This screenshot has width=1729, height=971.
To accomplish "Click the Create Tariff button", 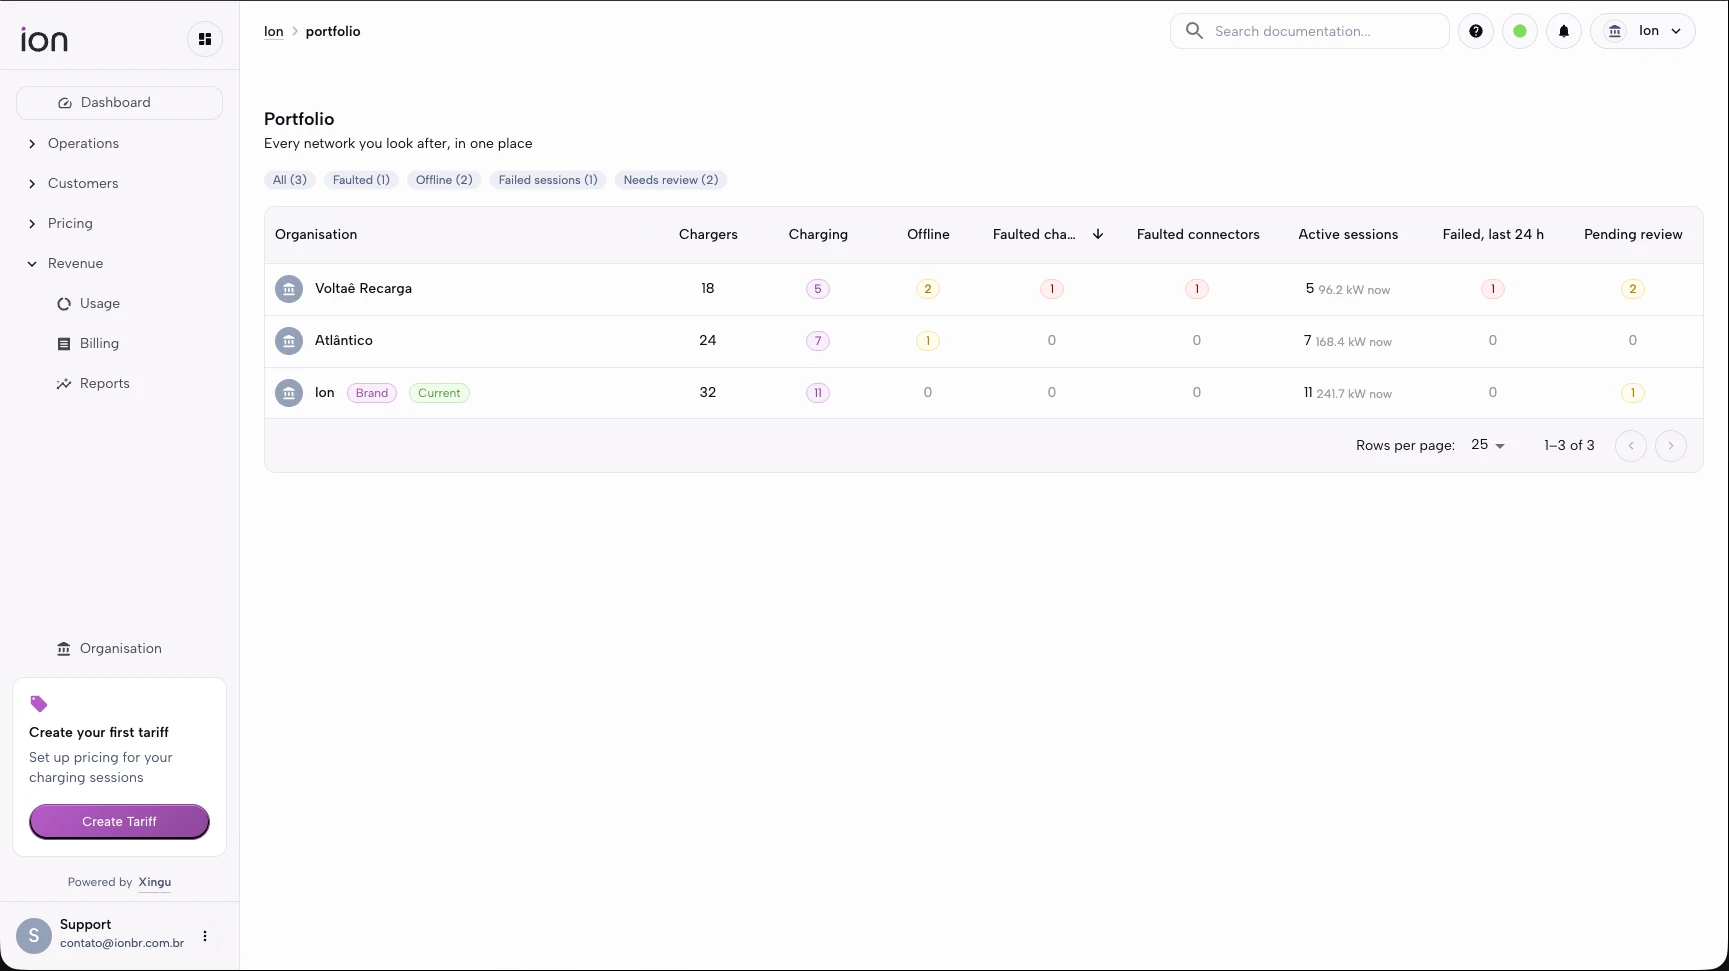I will [119, 821].
